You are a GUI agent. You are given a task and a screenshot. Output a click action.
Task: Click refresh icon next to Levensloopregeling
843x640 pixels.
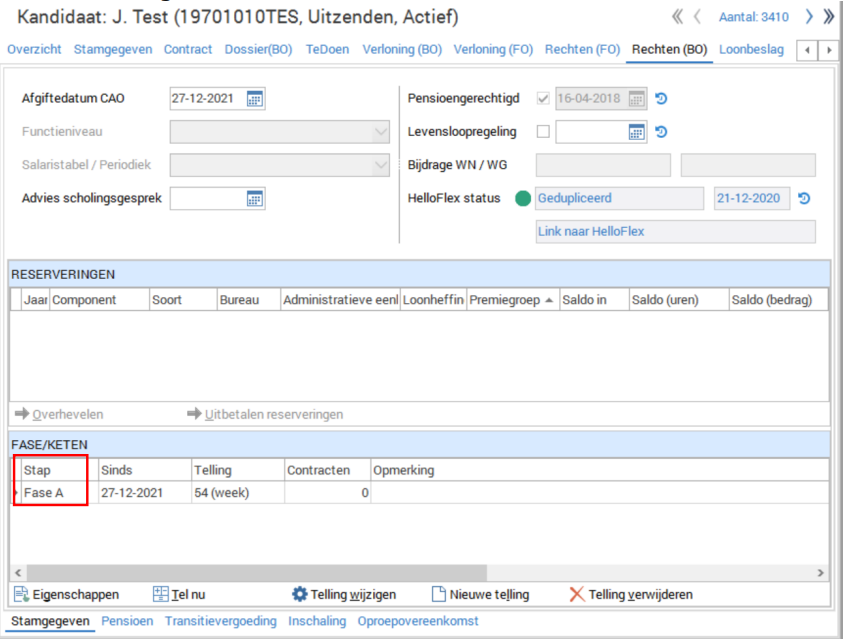(661, 132)
